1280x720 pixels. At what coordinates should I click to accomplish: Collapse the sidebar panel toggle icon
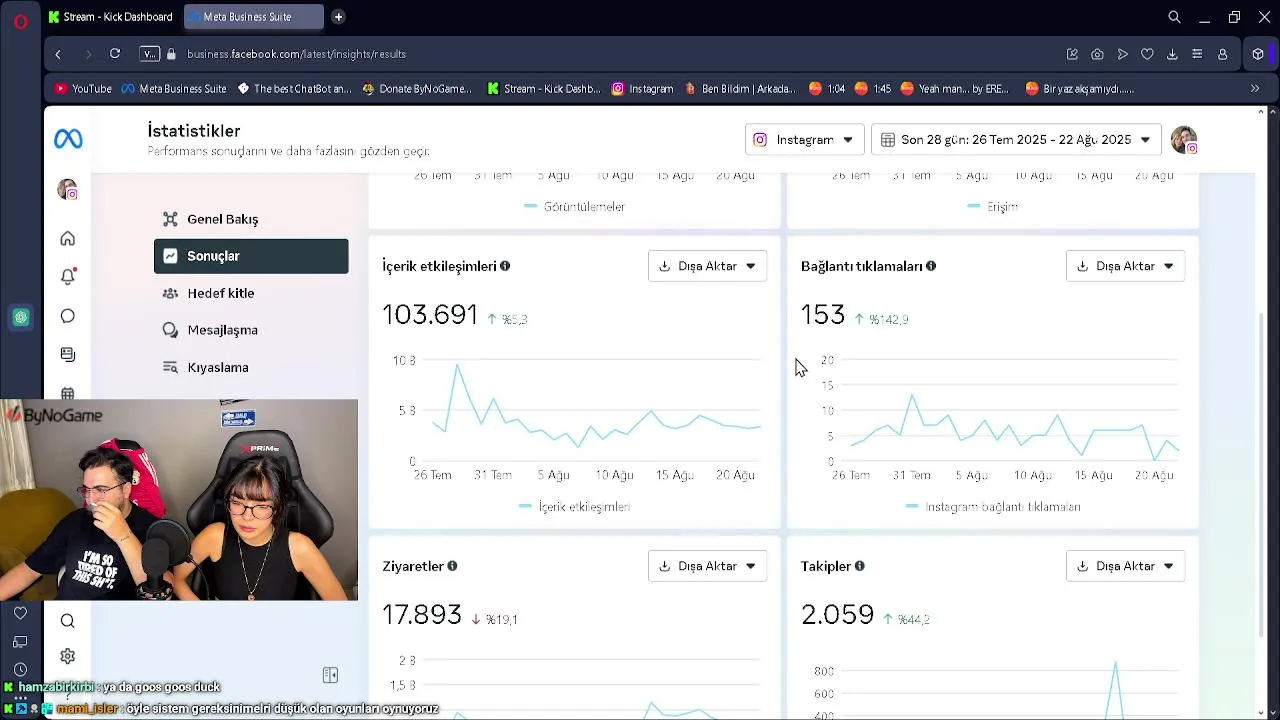330,675
